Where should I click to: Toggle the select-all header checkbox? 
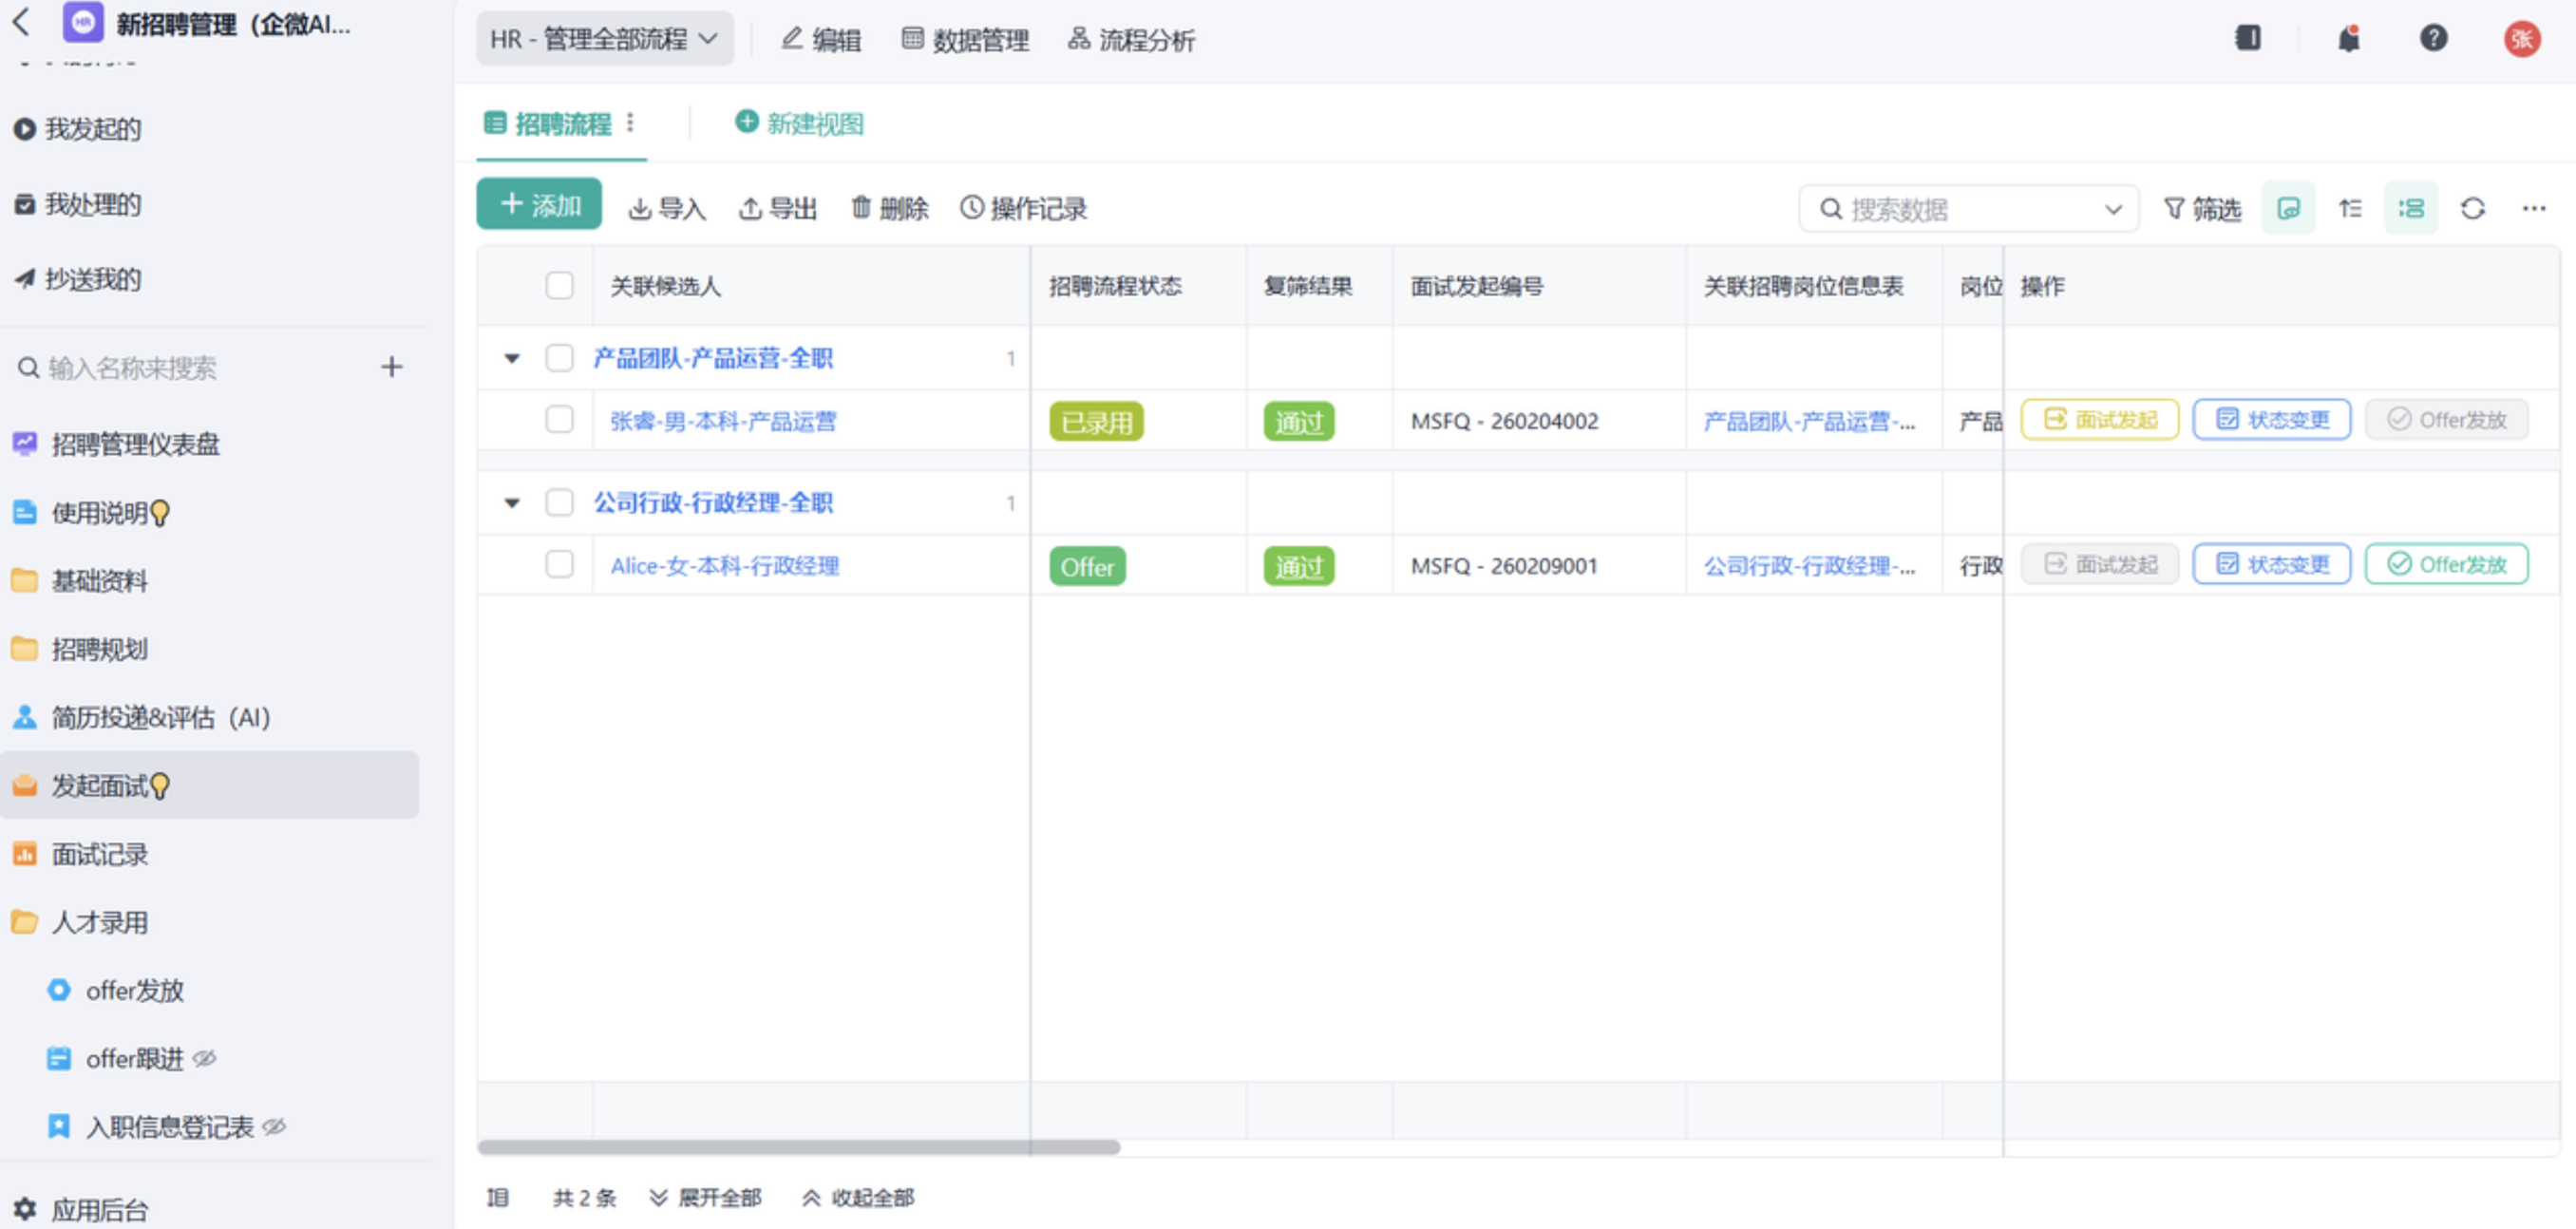tap(559, 286)
